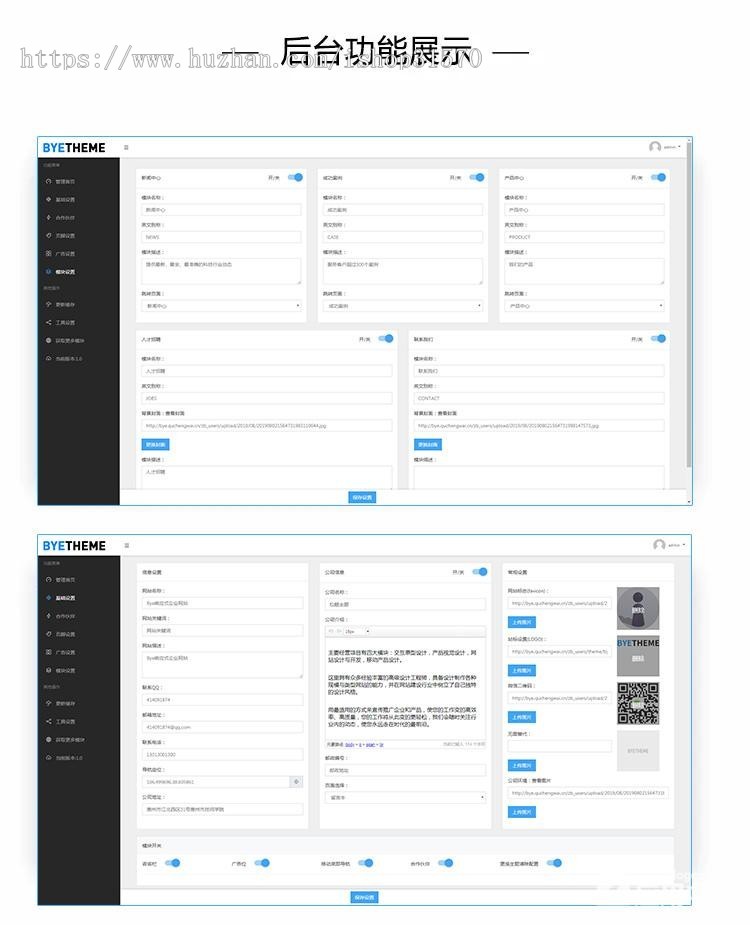Click the BYETHEME logo preview thumbnail
Image resolution: width=750 pixels, height=925 pixels.
tap(638, 655)
